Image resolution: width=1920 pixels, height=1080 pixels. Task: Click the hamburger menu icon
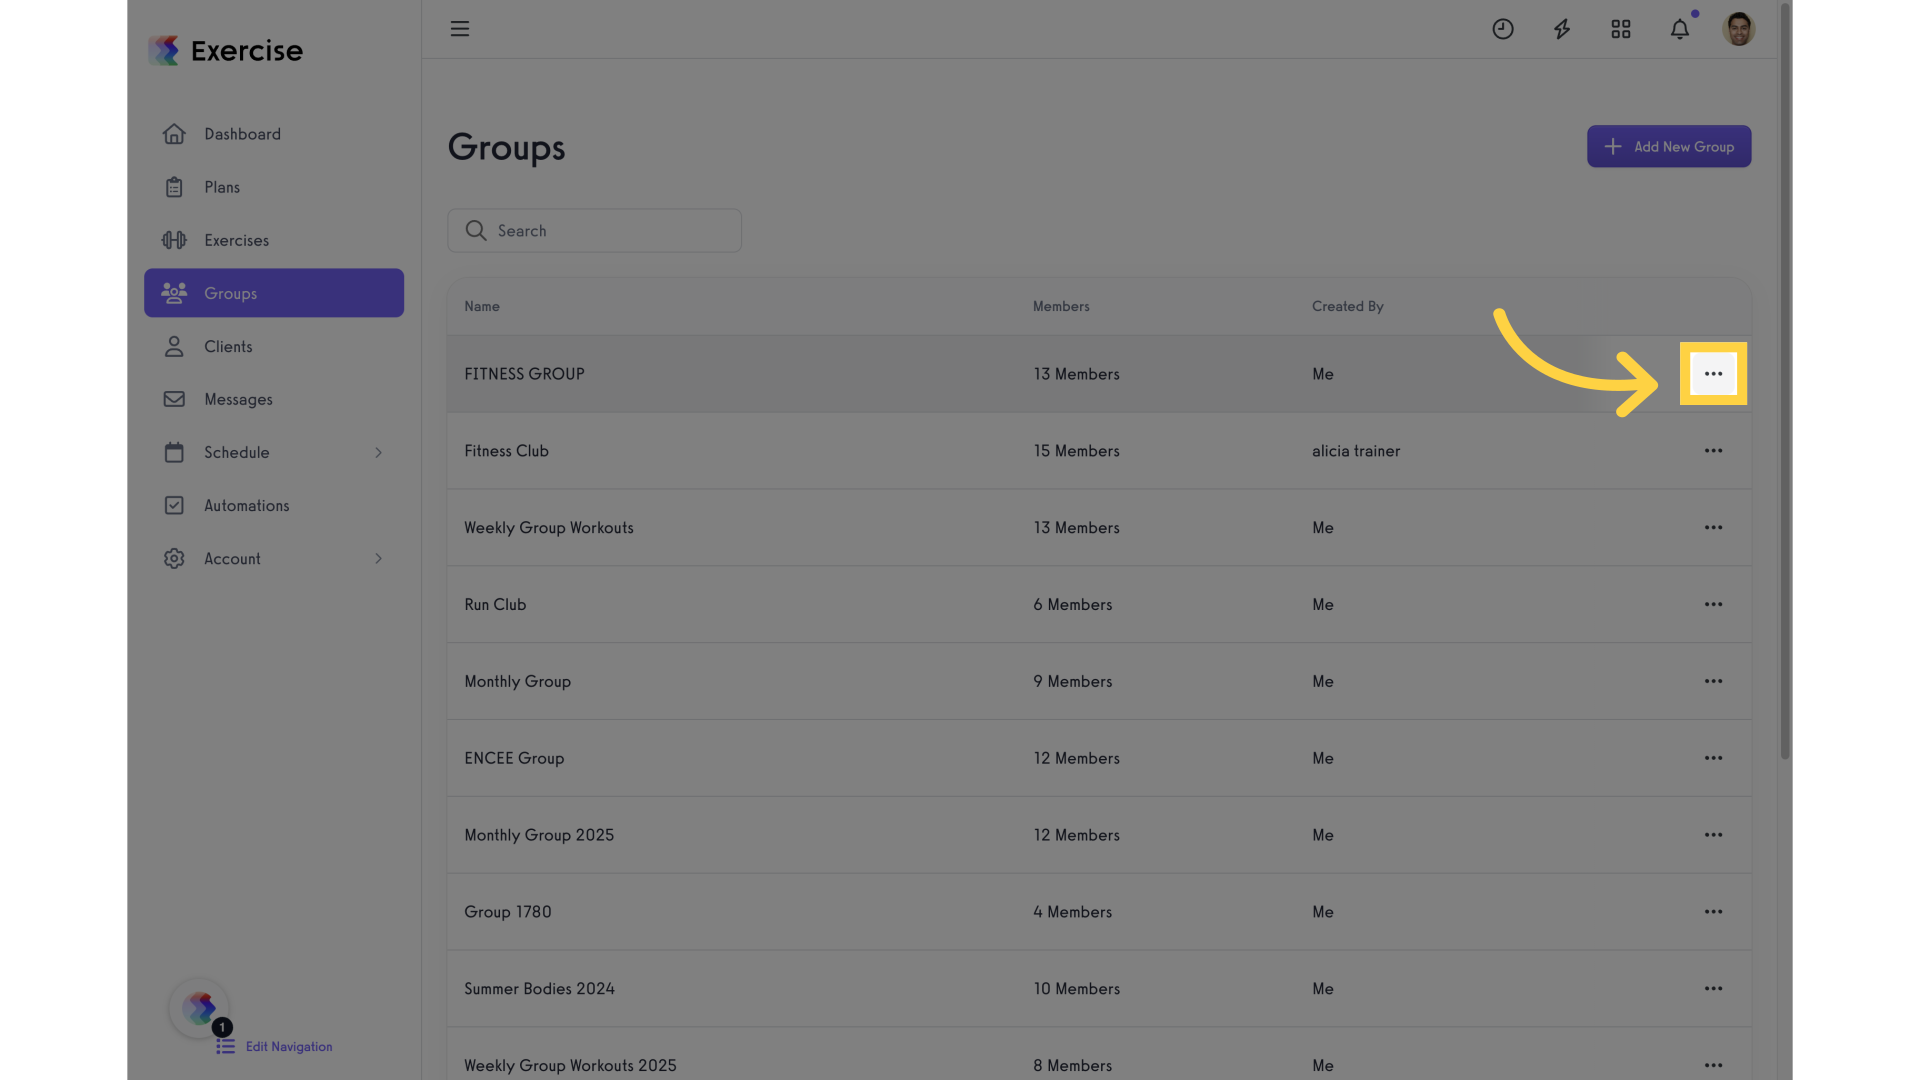pyautogui.click(x=459, y=29)
